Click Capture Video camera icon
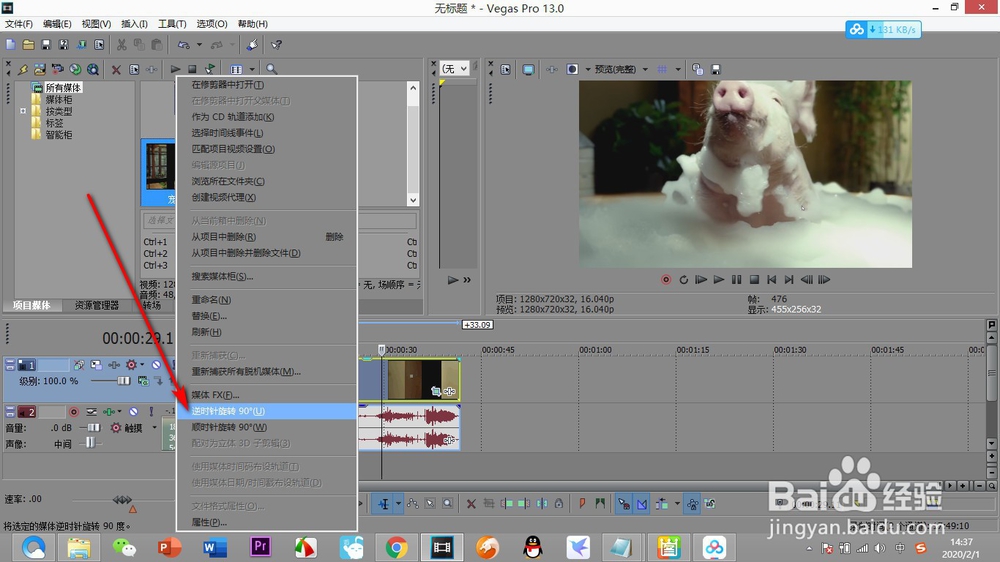This screenshot has height=562, width=1000. (57, 69)
